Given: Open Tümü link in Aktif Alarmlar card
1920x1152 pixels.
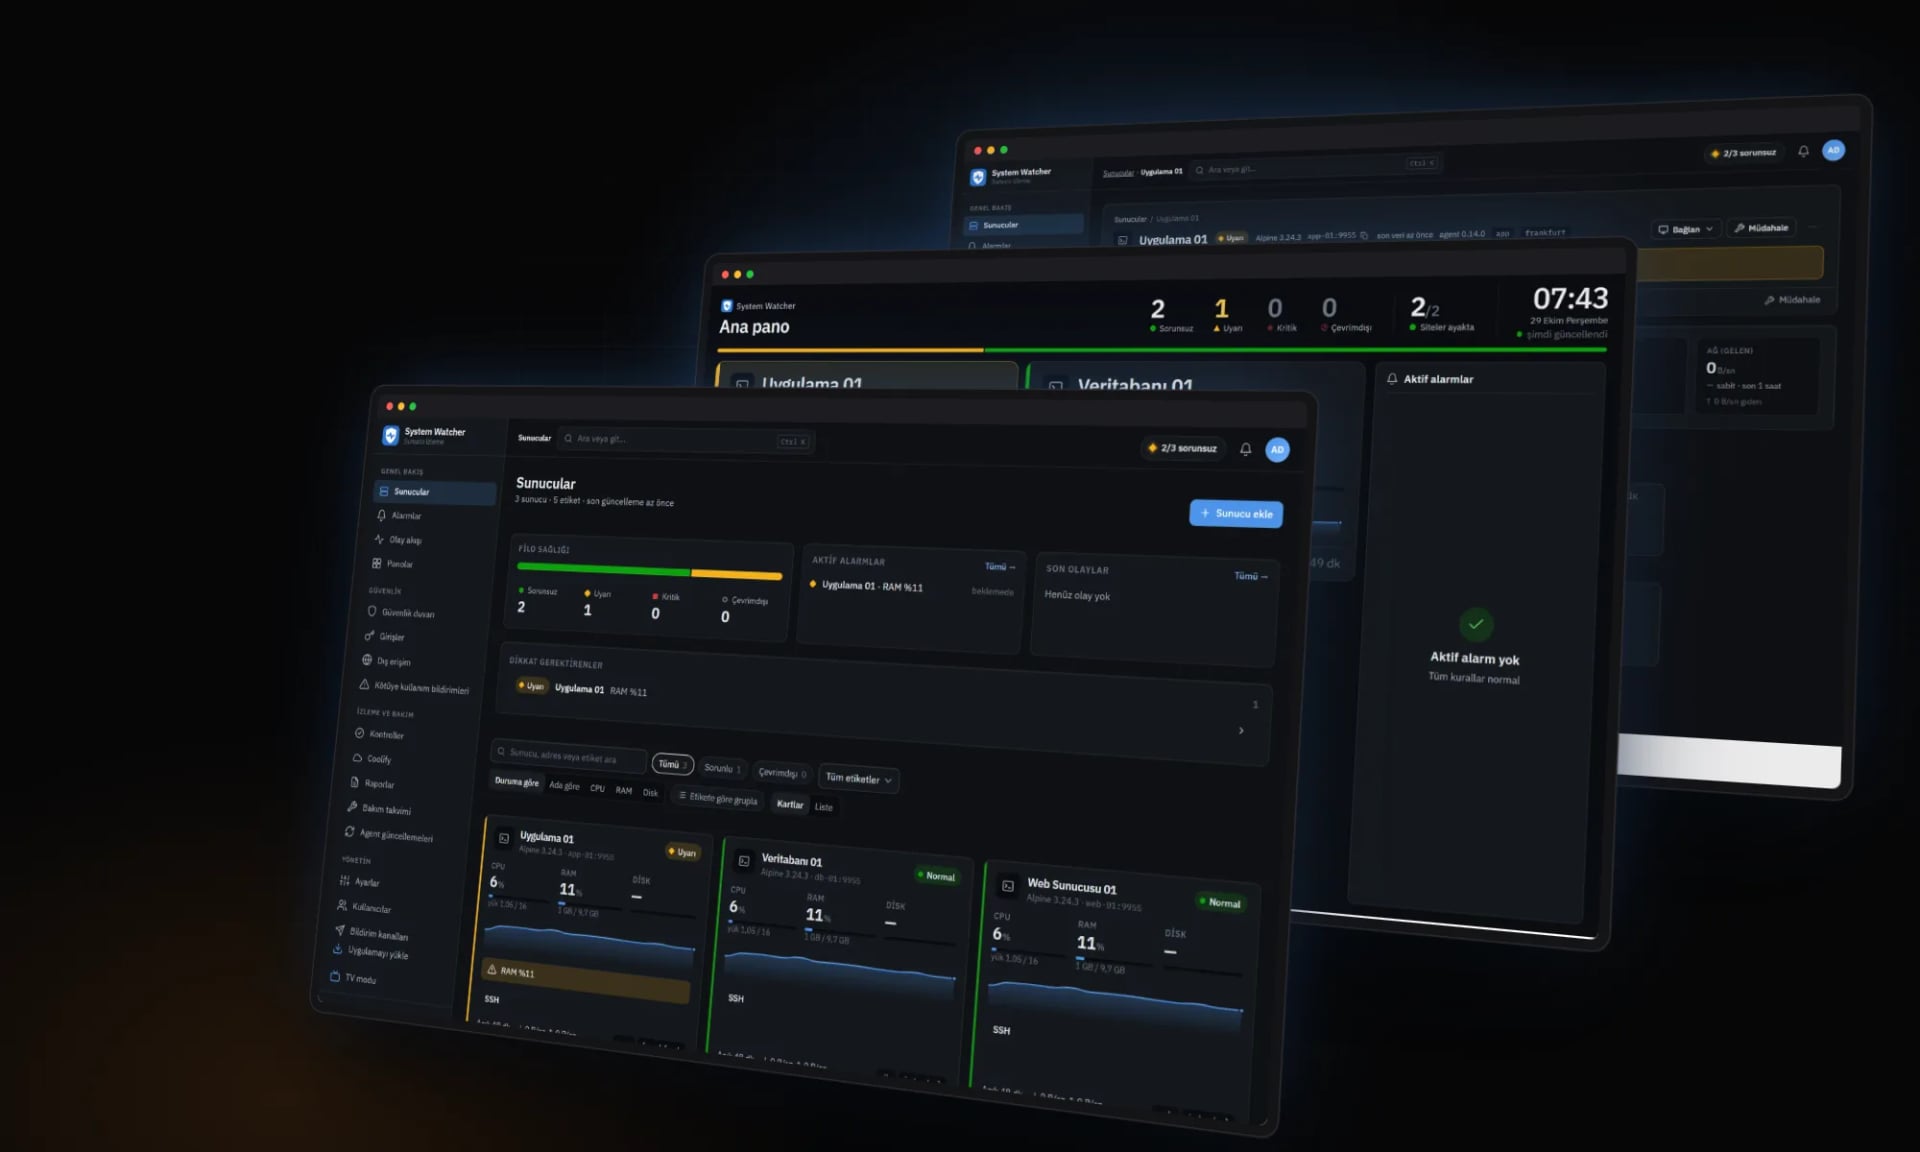Looking at the screenshot, I should point(1000,567).
